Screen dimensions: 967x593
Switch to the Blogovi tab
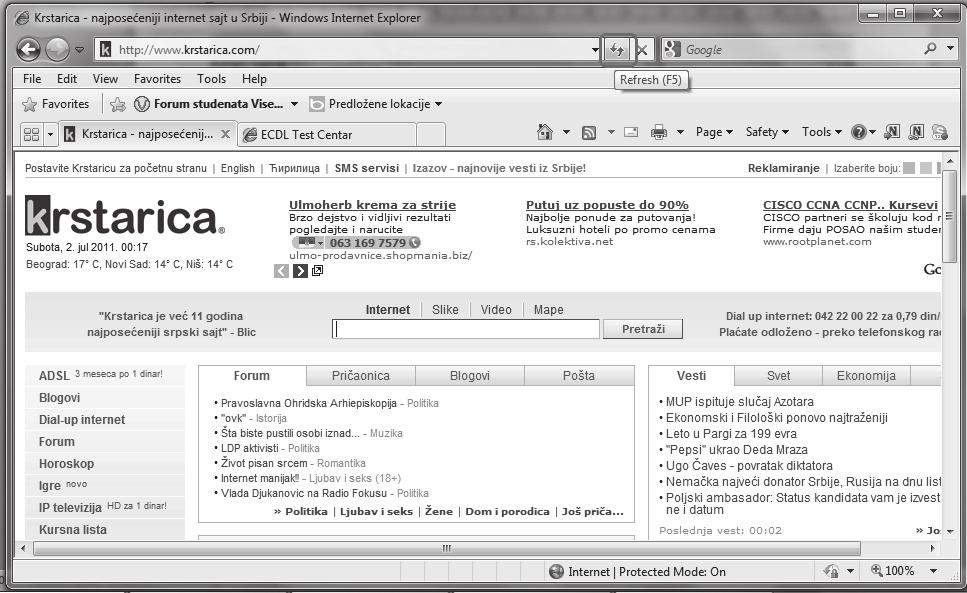coord(470,376)
